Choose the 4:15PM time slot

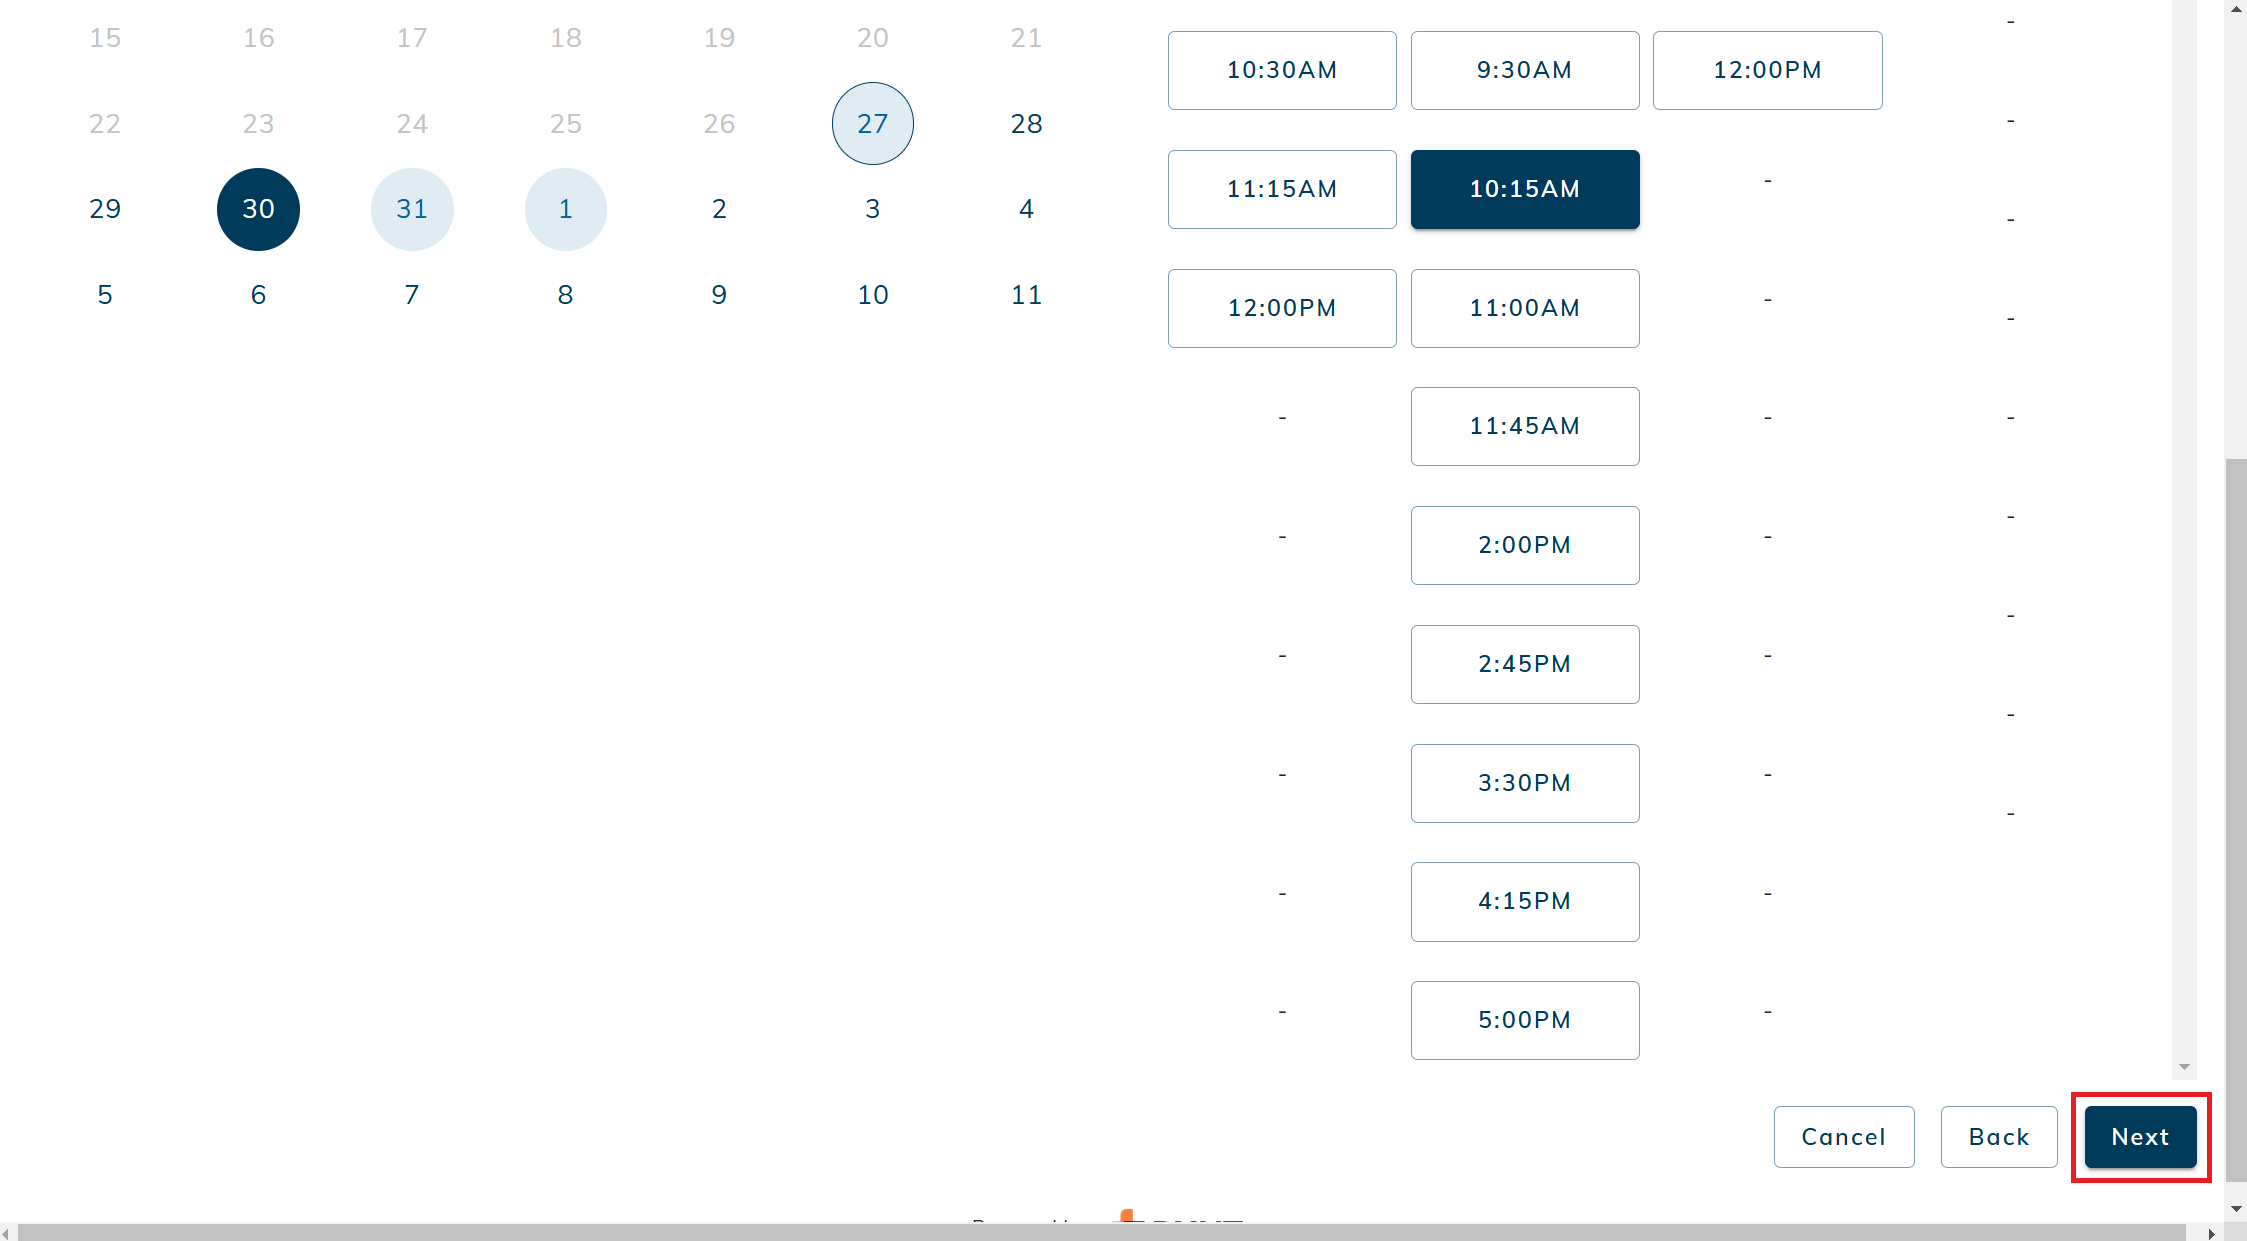[1525, 901]
